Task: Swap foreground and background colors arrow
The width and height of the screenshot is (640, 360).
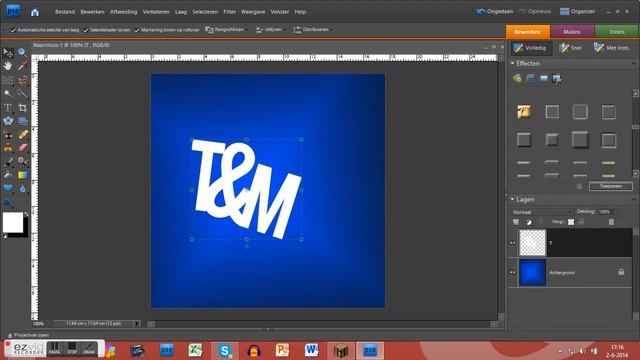Action: [26, 213]
